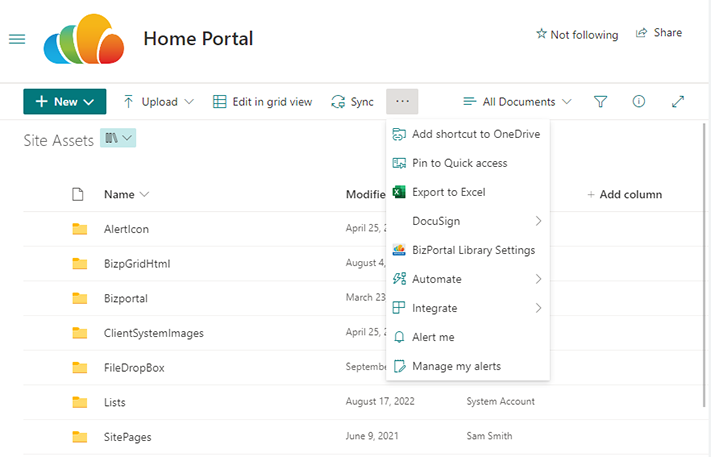Click the Sync toolbar button

[352, 102]
